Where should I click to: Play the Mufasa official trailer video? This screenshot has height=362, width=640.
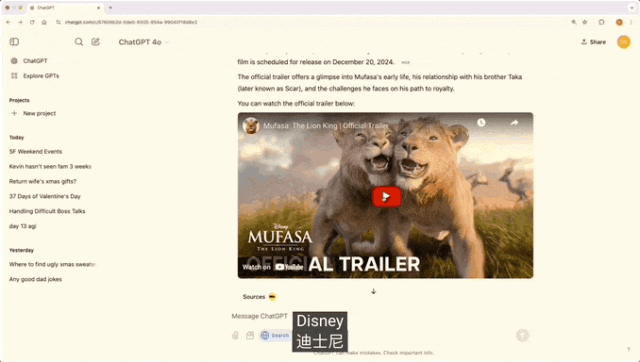[387, 197]
